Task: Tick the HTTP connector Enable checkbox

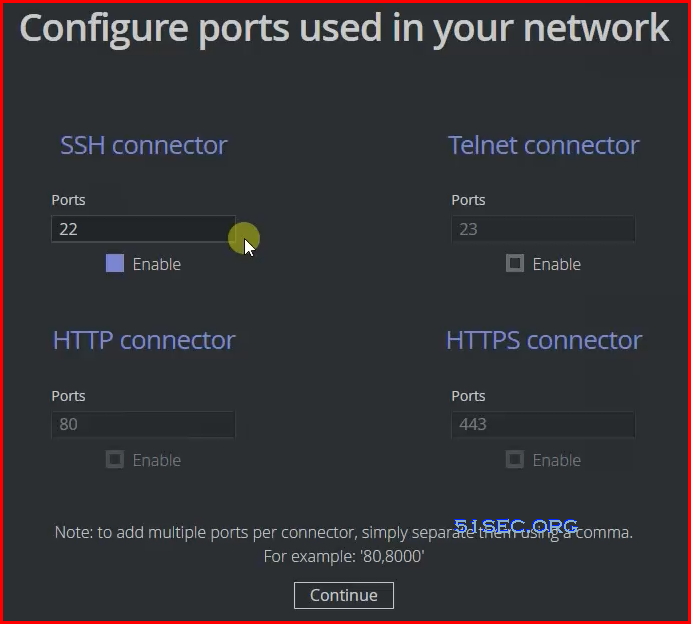Action: pyautogui.click(x=115, y=460)
